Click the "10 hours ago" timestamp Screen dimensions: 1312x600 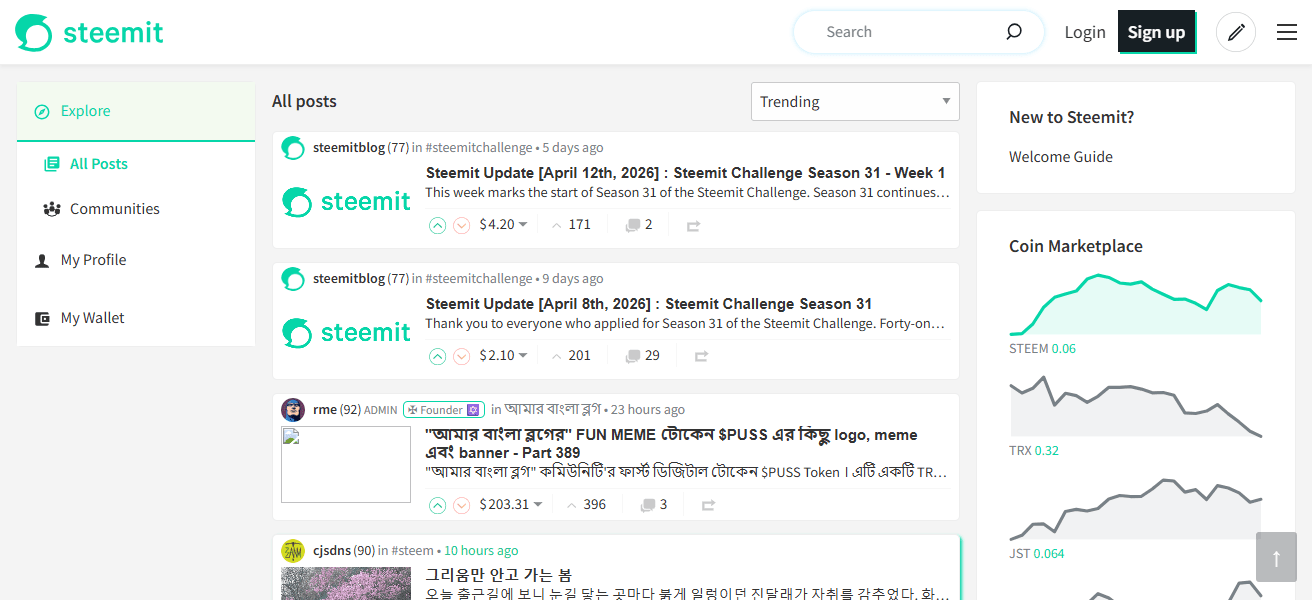pos(481,551)
